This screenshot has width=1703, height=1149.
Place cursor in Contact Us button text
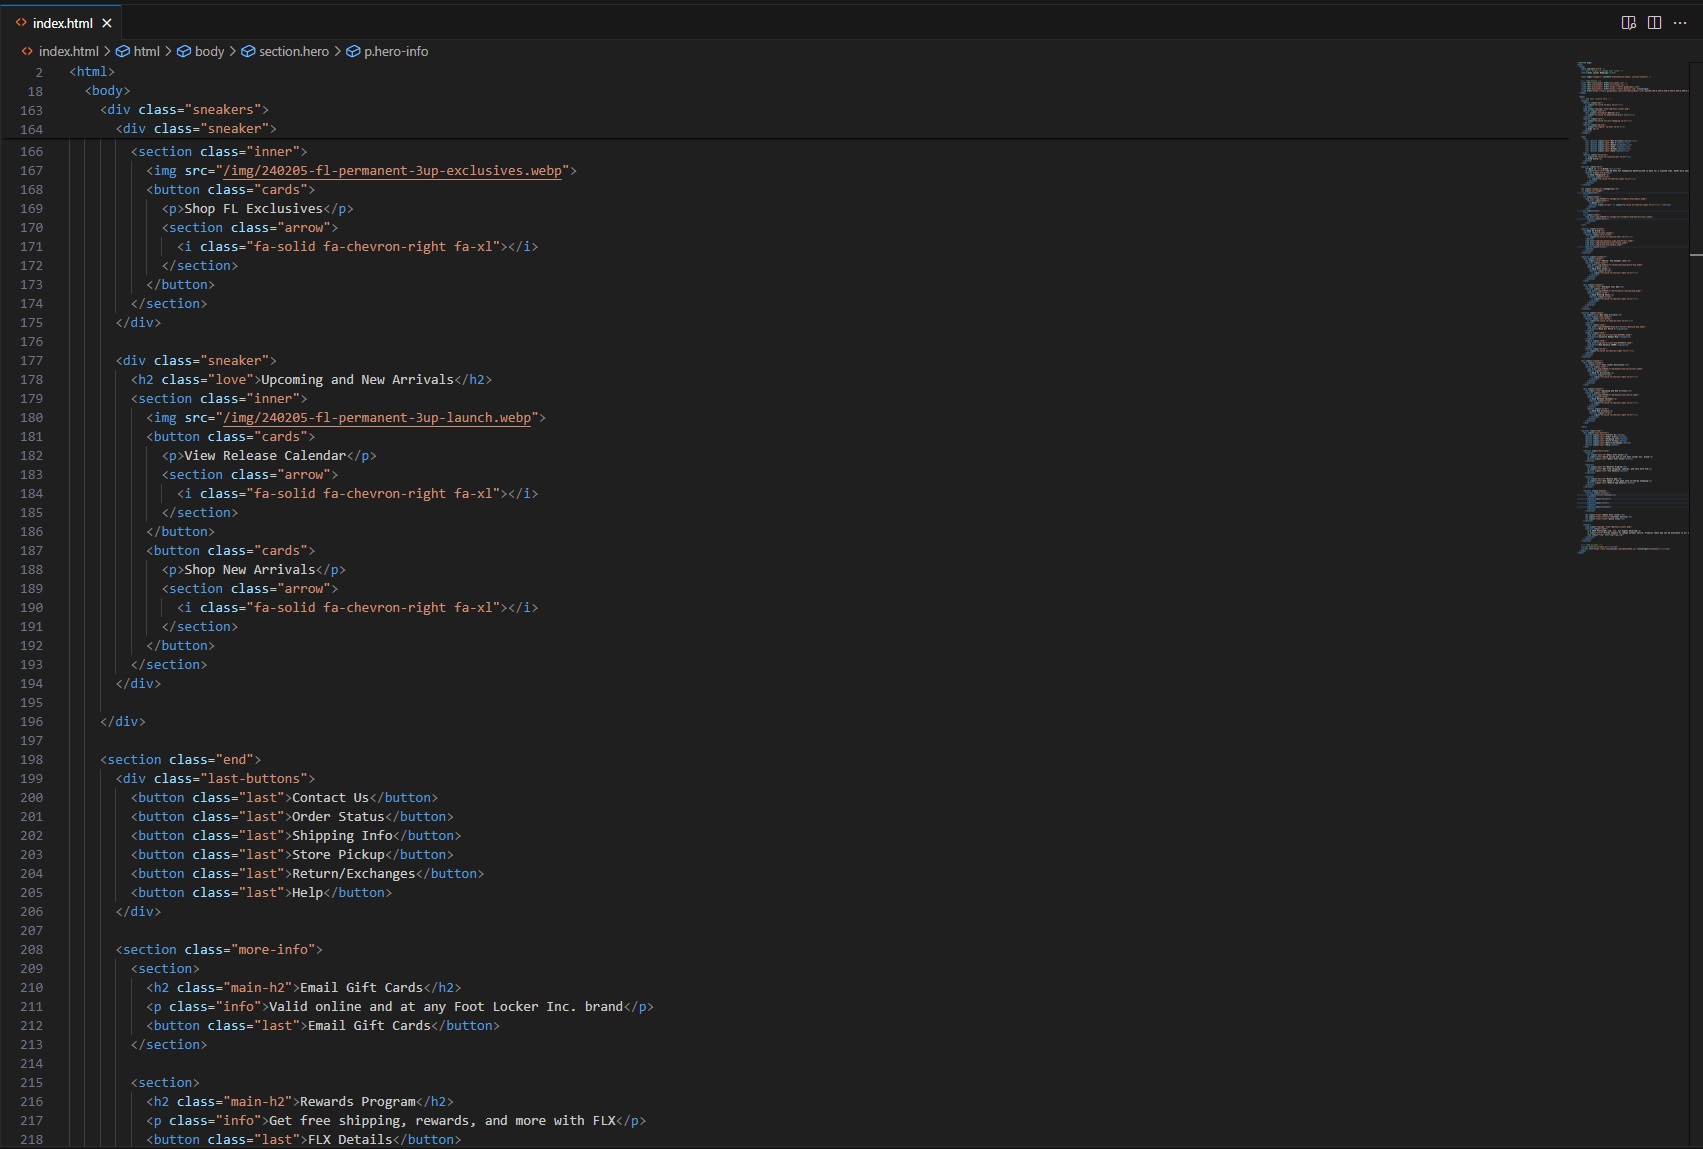click(330, 798)
